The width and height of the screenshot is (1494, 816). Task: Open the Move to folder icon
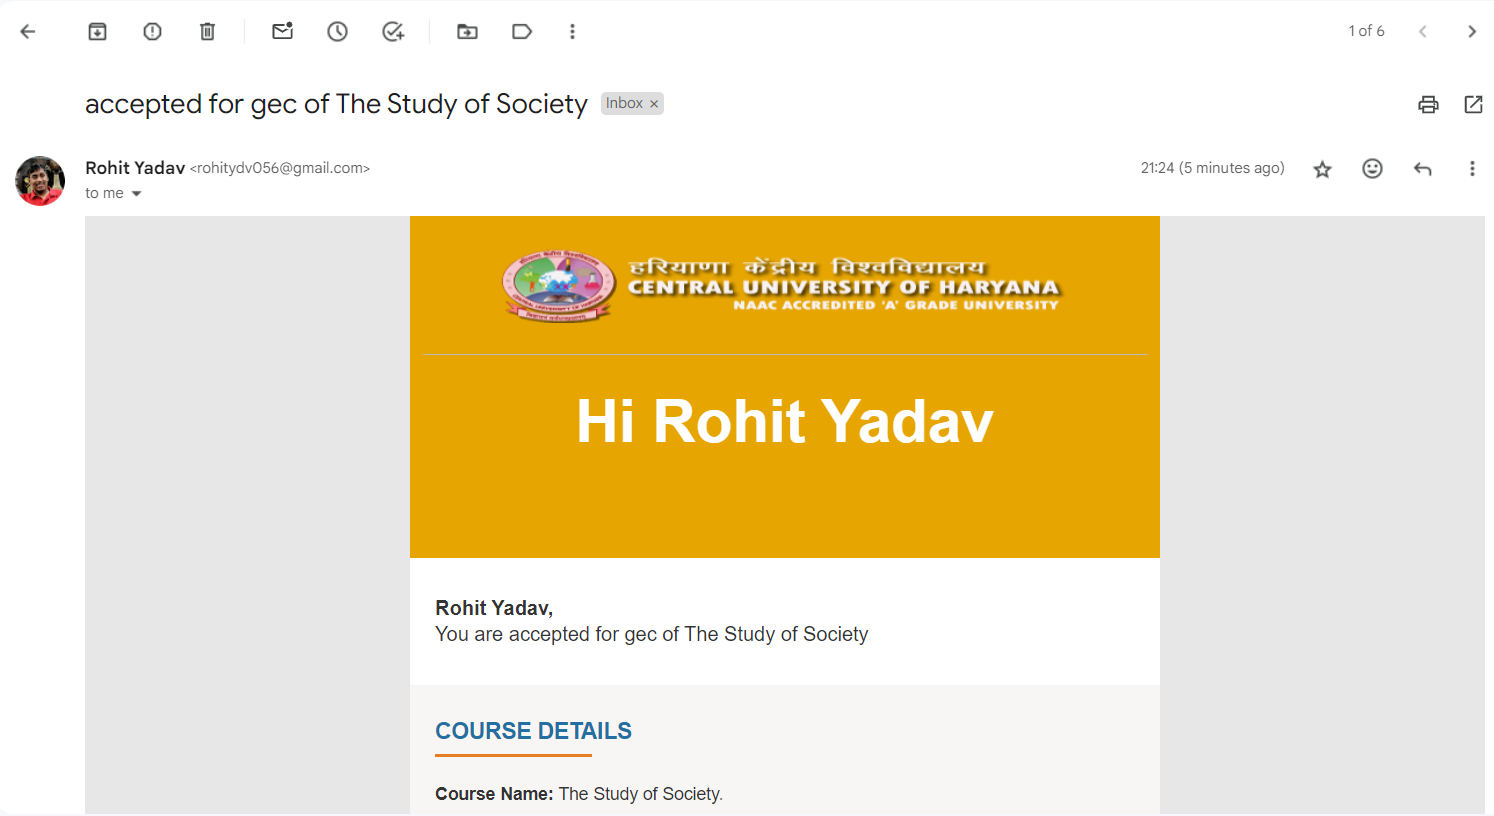point(467,32)
